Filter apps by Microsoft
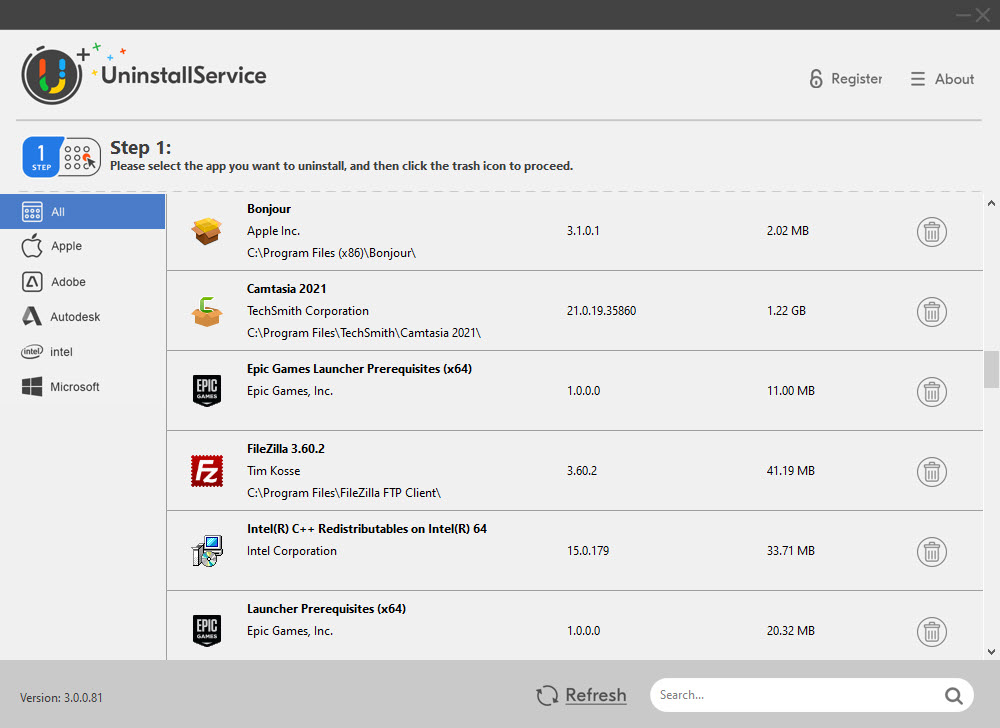This screenshot has height=728, width=1000. tap(82, 387)
